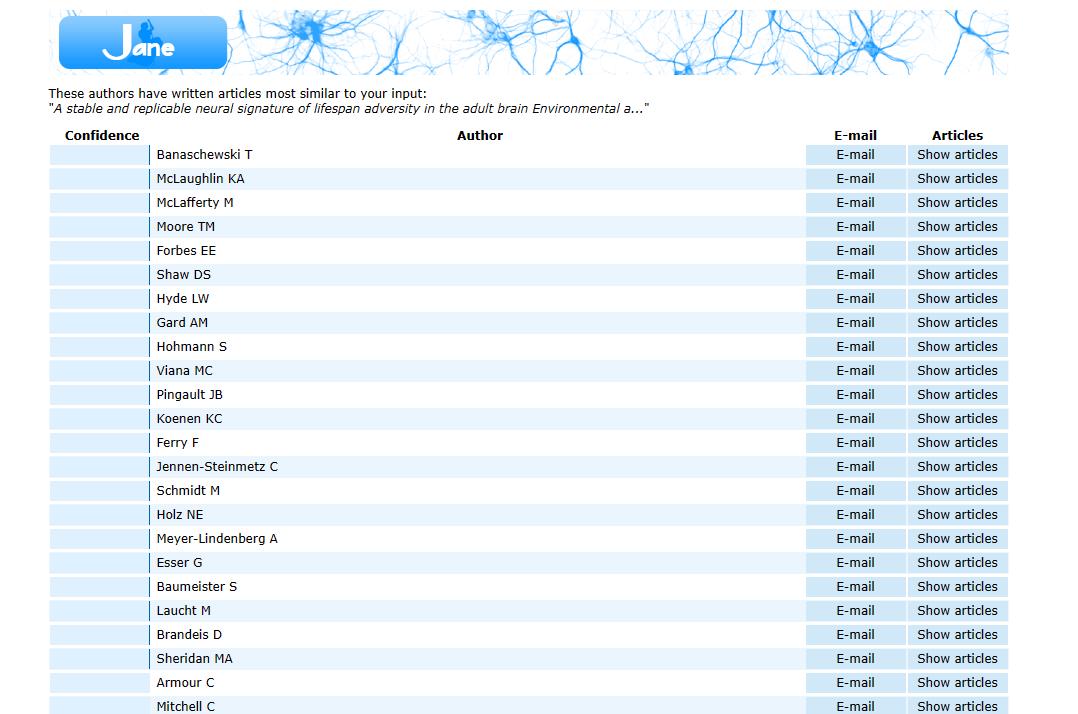Open E-mail for Shaw DS
The width and height of the screenshot is (1078, 714).
[855, 275]
